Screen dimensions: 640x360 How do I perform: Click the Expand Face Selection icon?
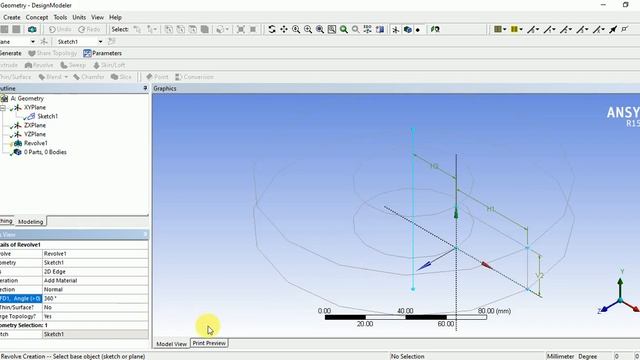(241, 29)
